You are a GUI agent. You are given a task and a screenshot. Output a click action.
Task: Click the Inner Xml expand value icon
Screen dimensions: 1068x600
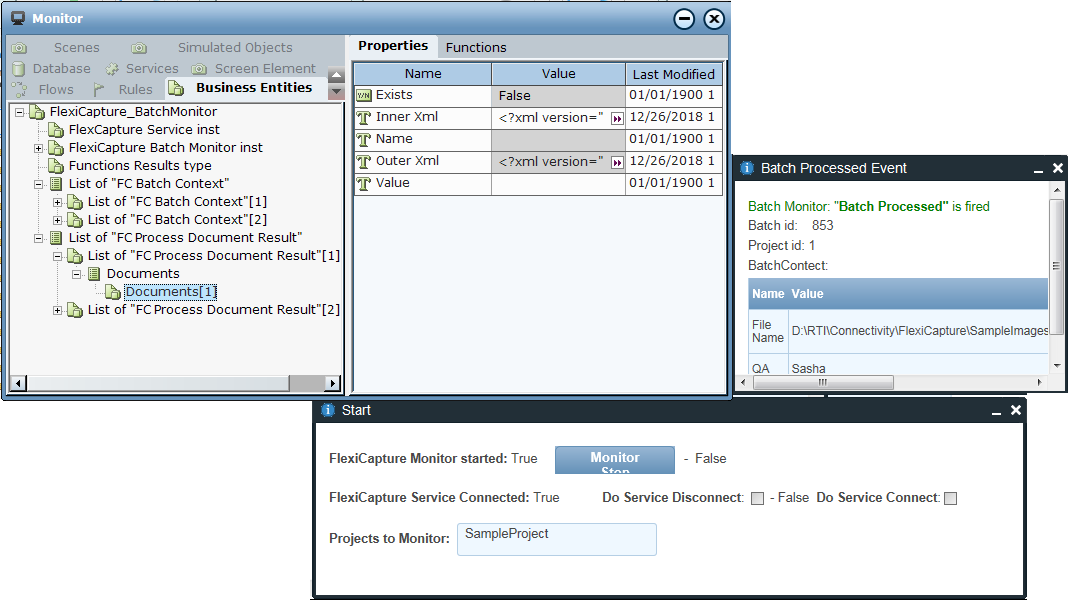[617, 118]
